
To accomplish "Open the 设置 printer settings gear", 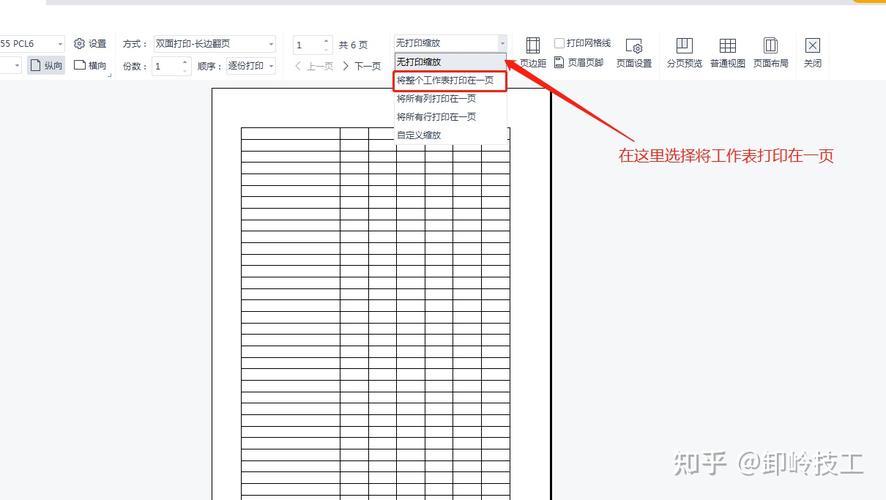I will click(90, 44).
